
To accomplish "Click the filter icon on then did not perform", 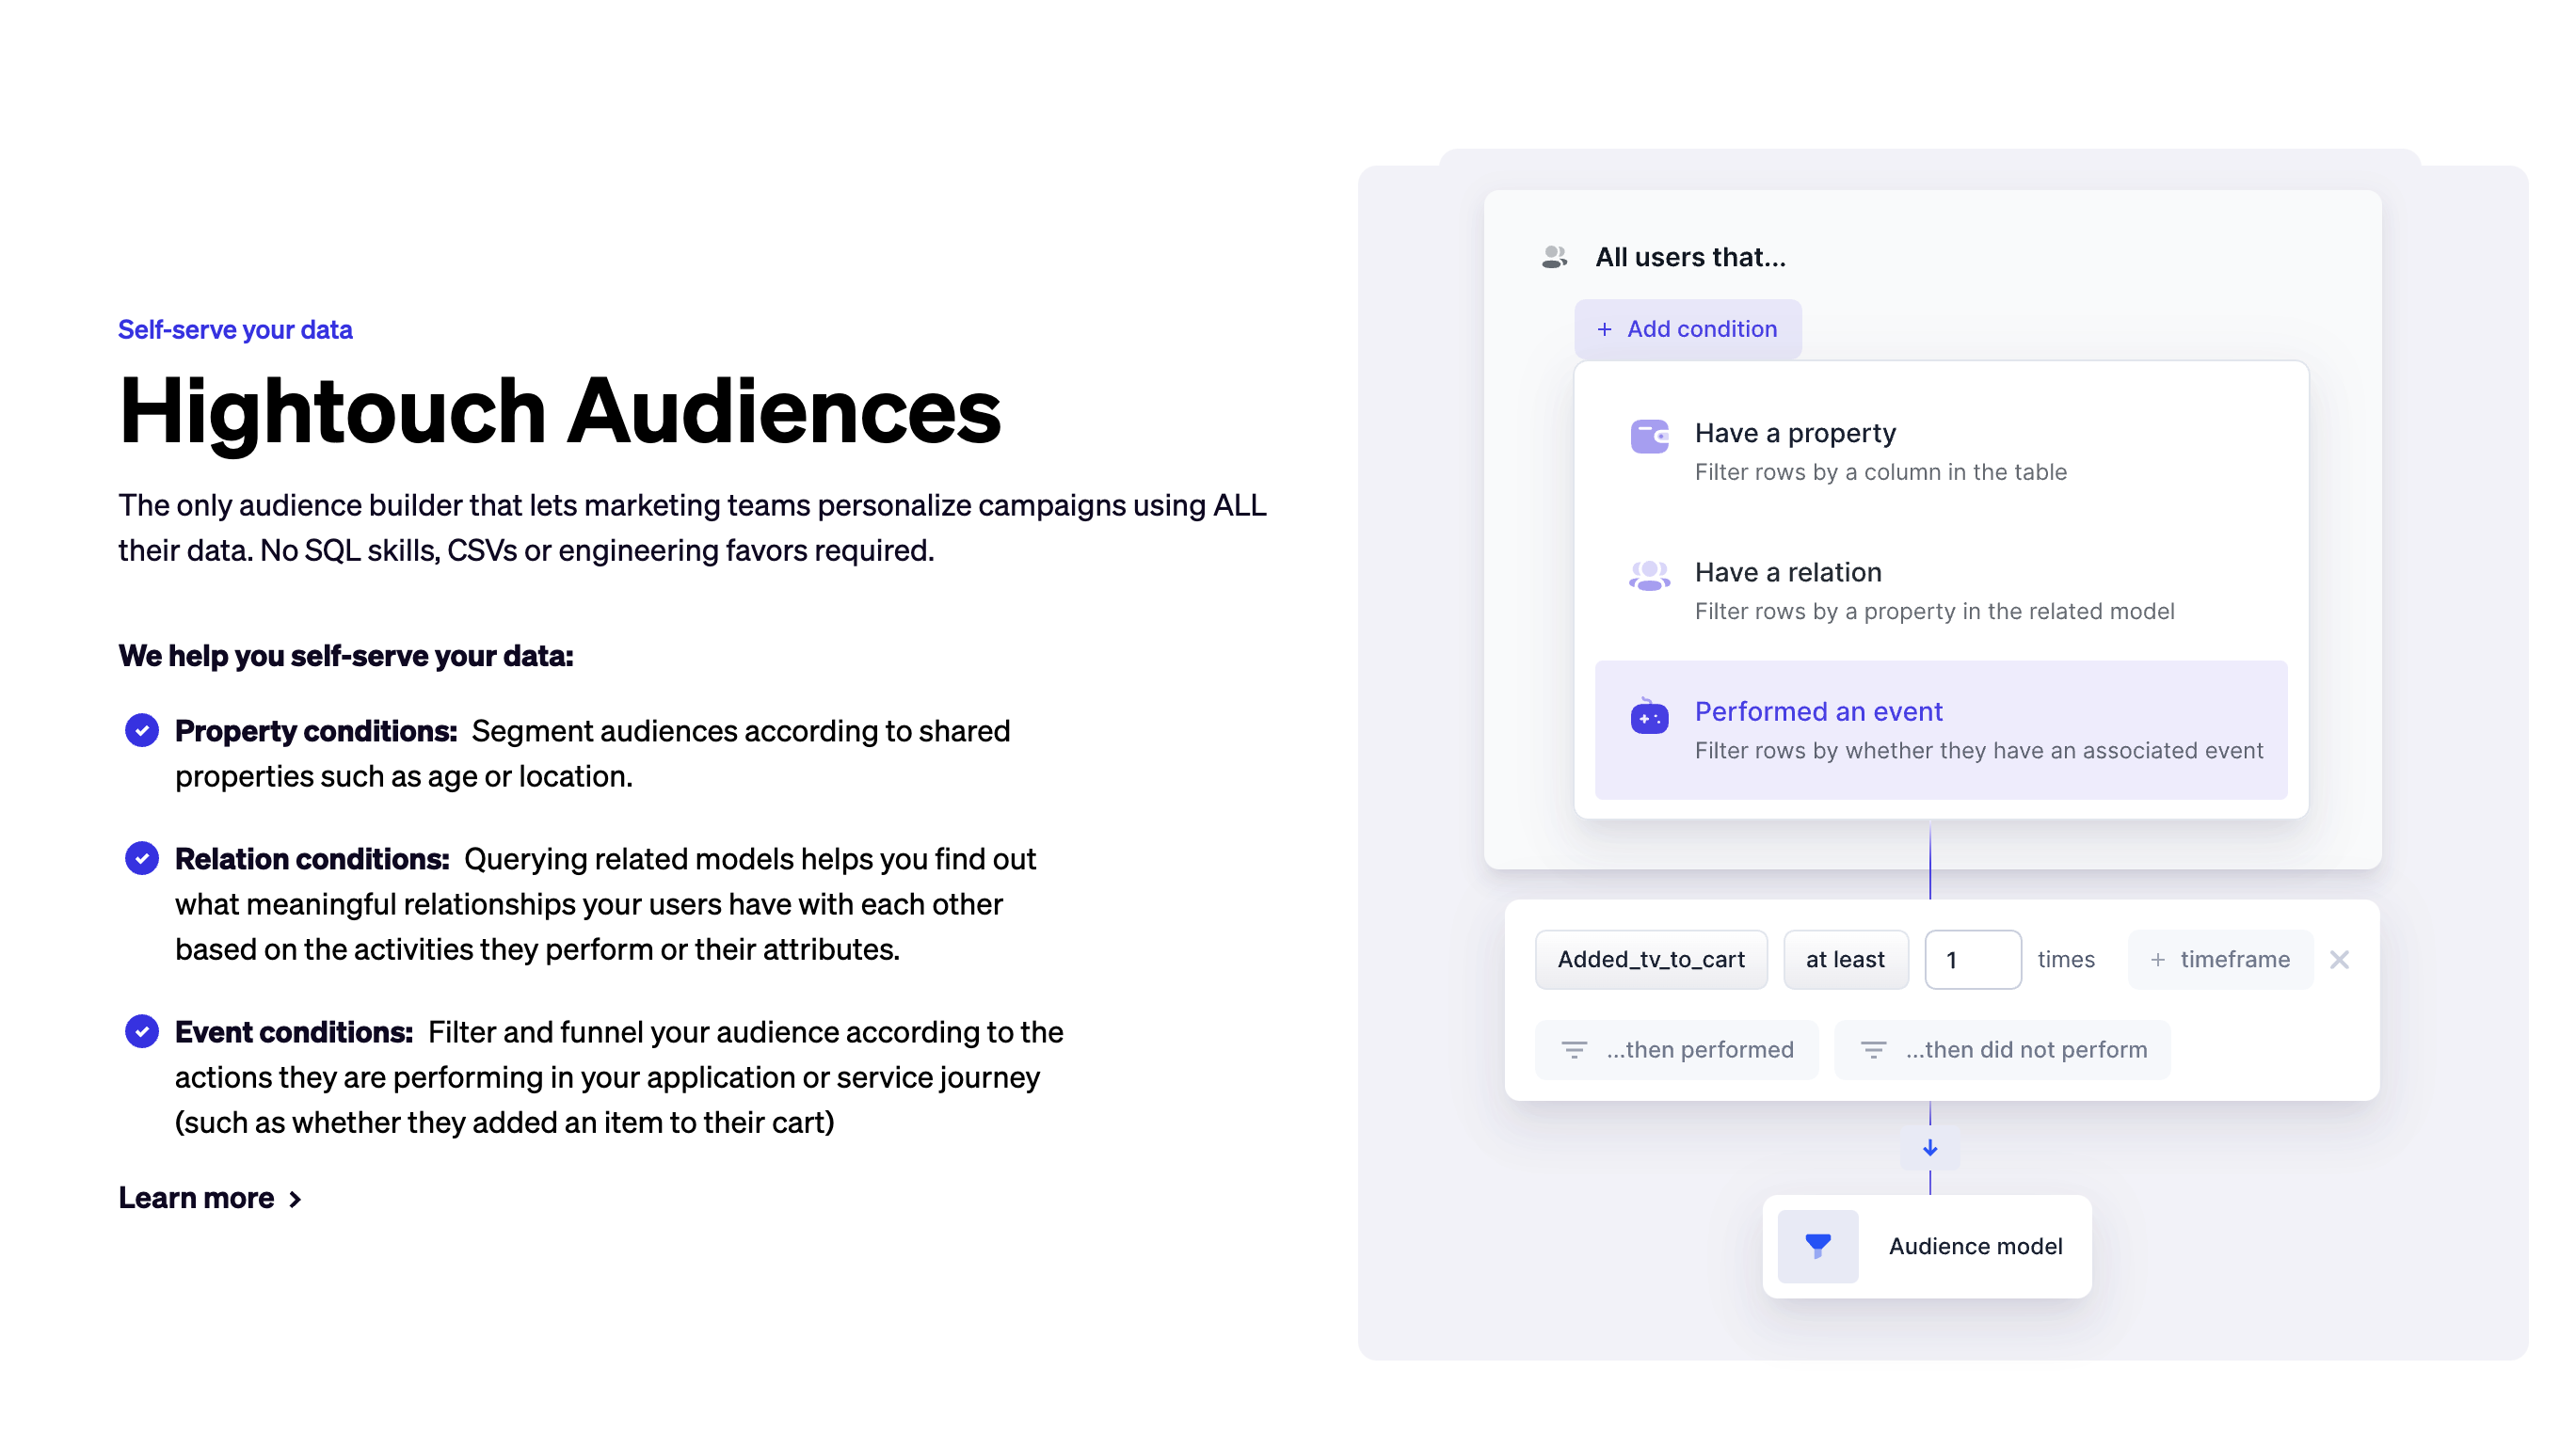I will tap(1873, 1050).
